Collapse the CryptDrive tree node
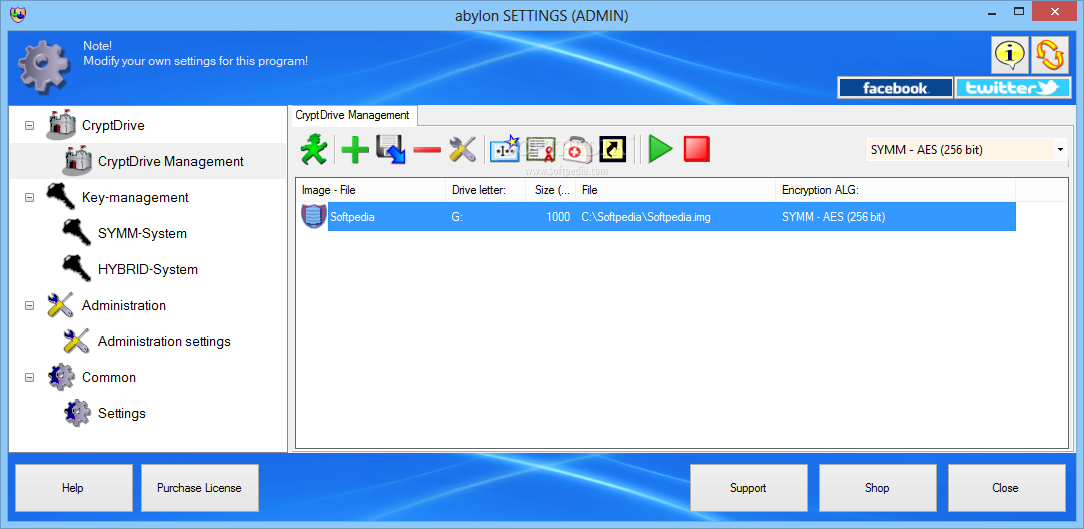Image resolution: width=1084 pixels, height=529 pixels. pyautogui.click(x=29, y=126)
